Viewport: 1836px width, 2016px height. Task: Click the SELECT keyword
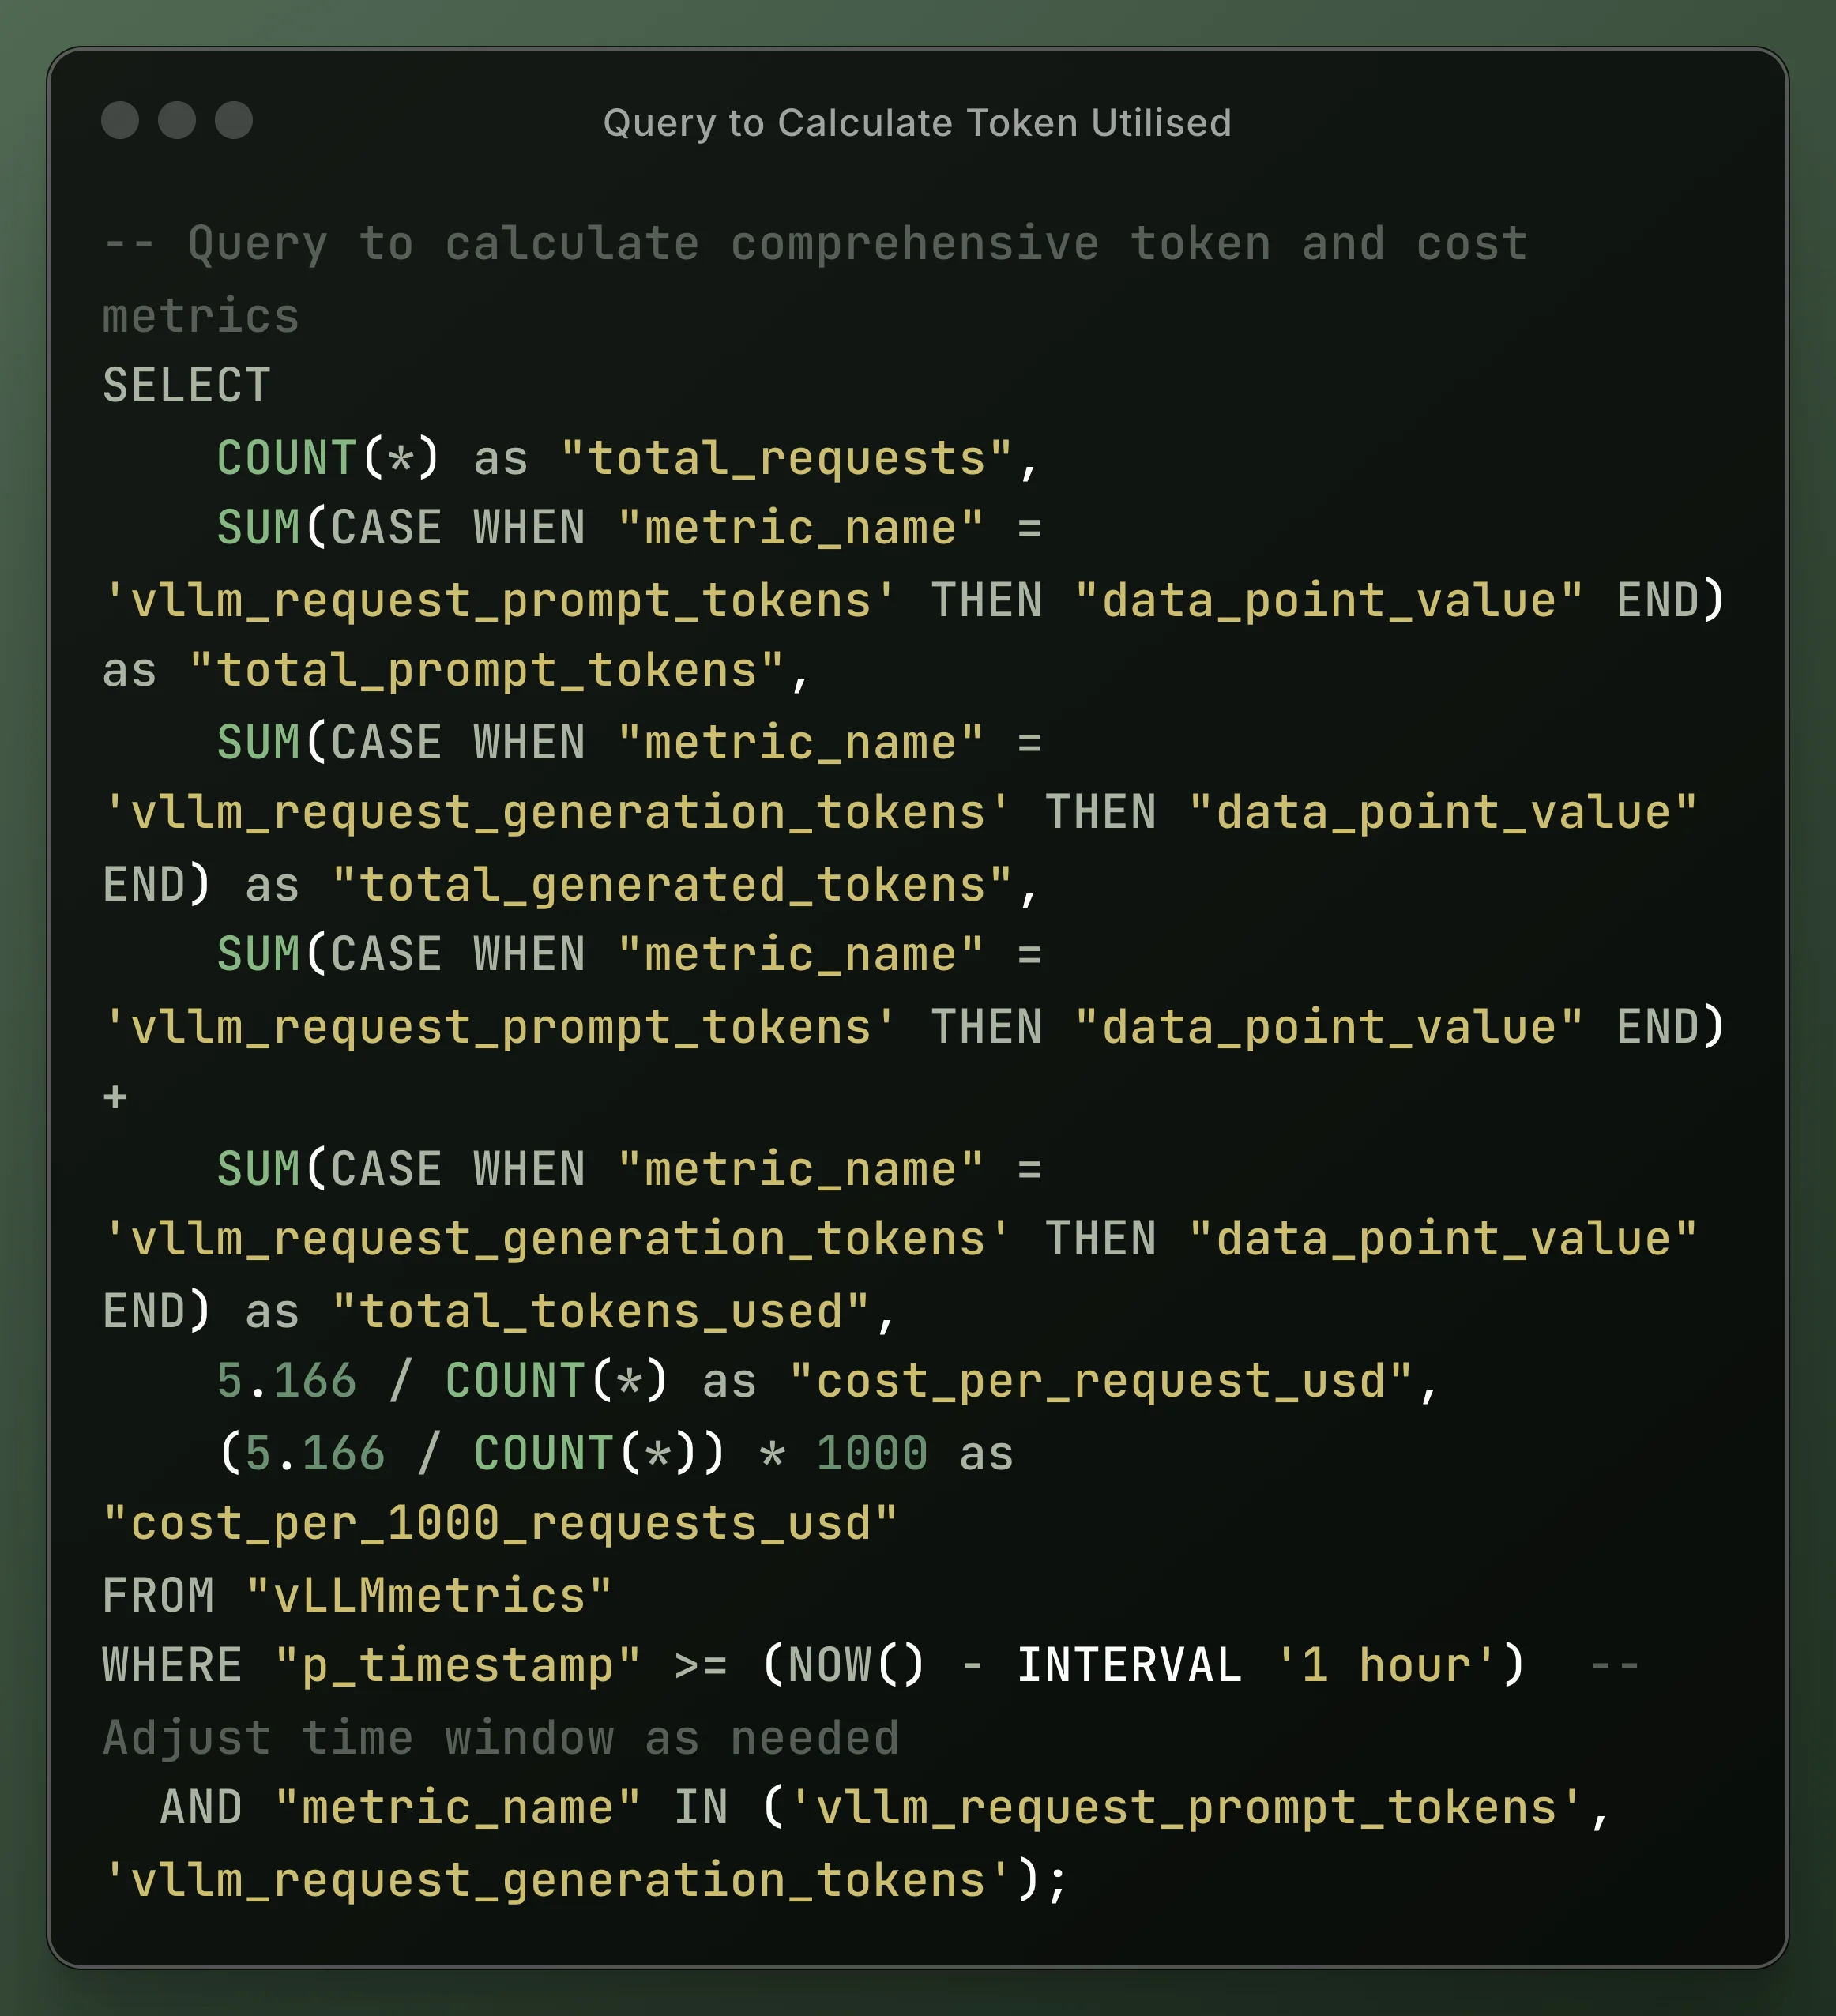click(187, 386)
